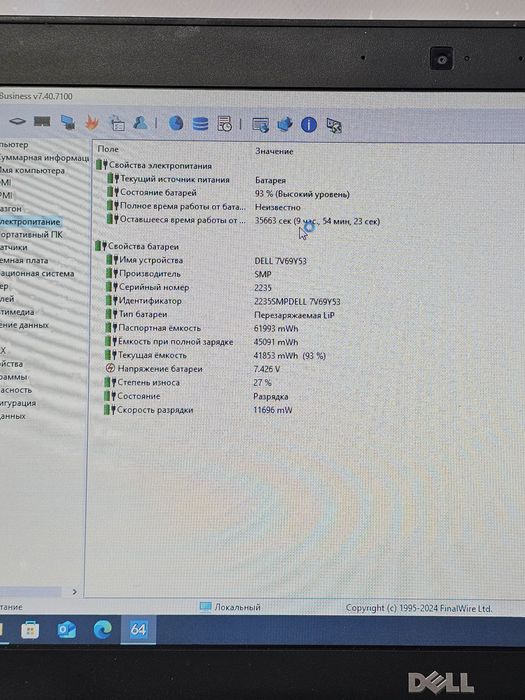Open the CPUID chip icon in toolbar

[17, 121]
